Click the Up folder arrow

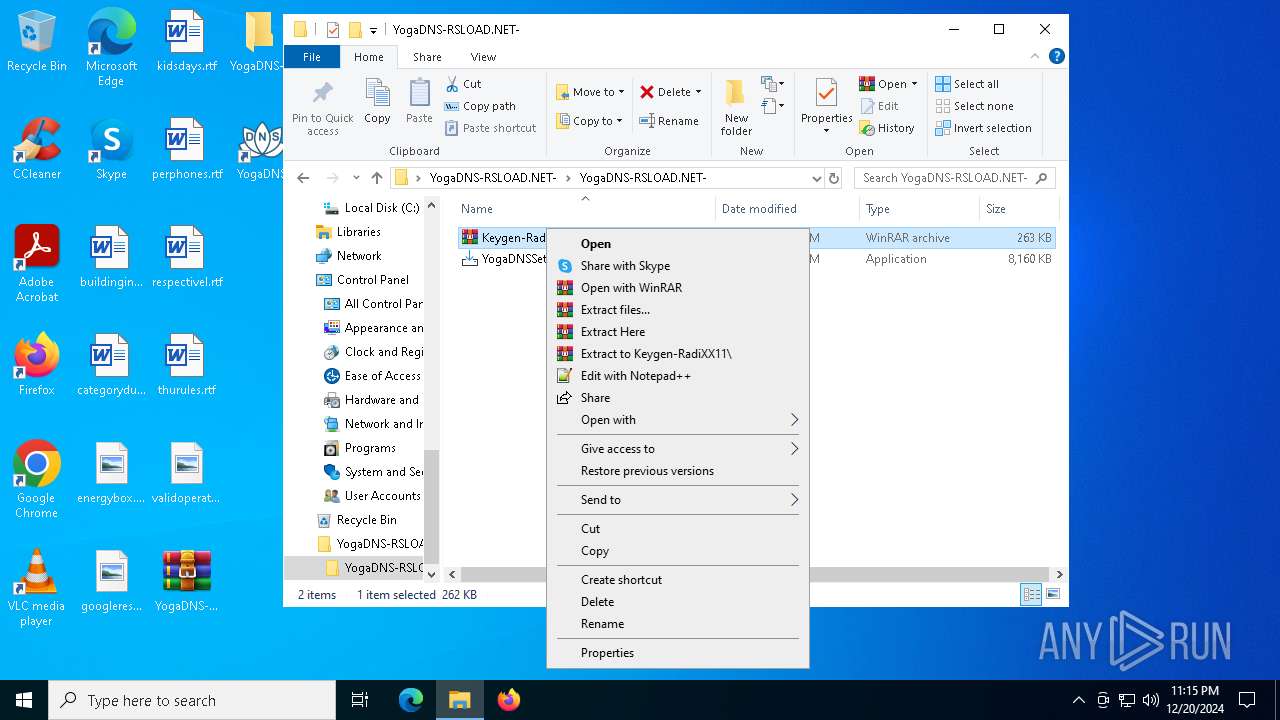pos(376,178)
